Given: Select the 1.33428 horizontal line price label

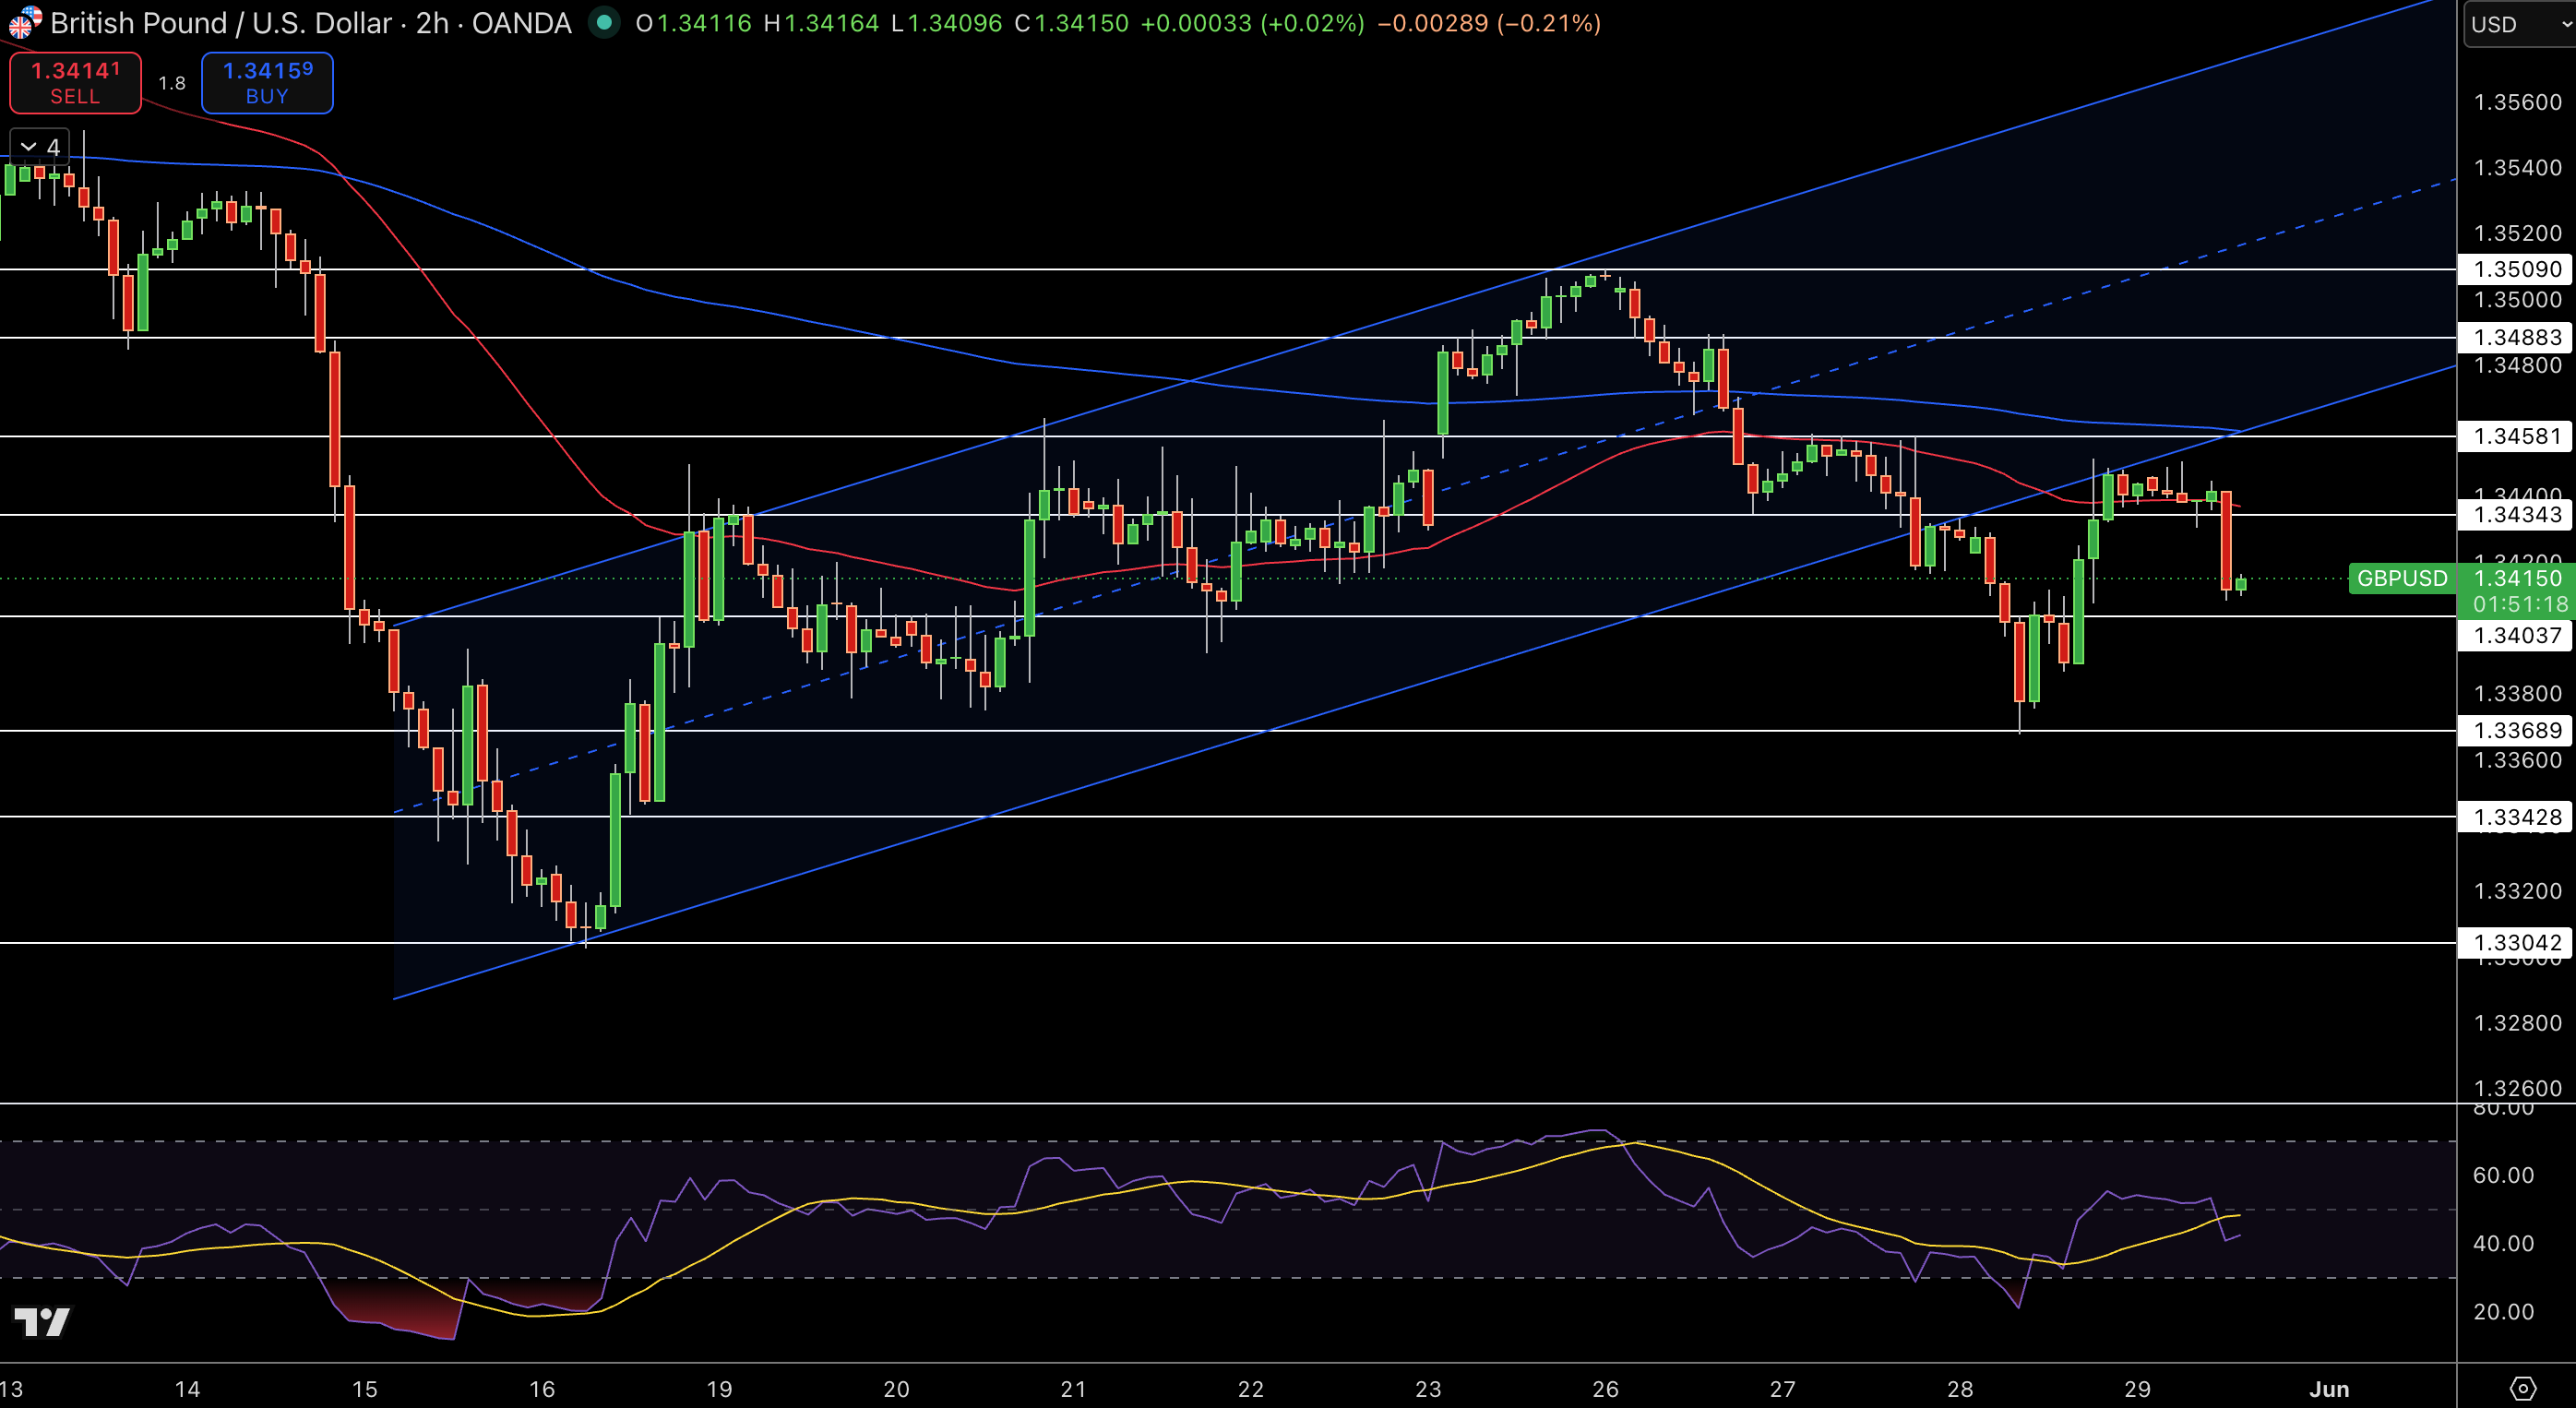Looking at the screenshot, I should 2516,817.
